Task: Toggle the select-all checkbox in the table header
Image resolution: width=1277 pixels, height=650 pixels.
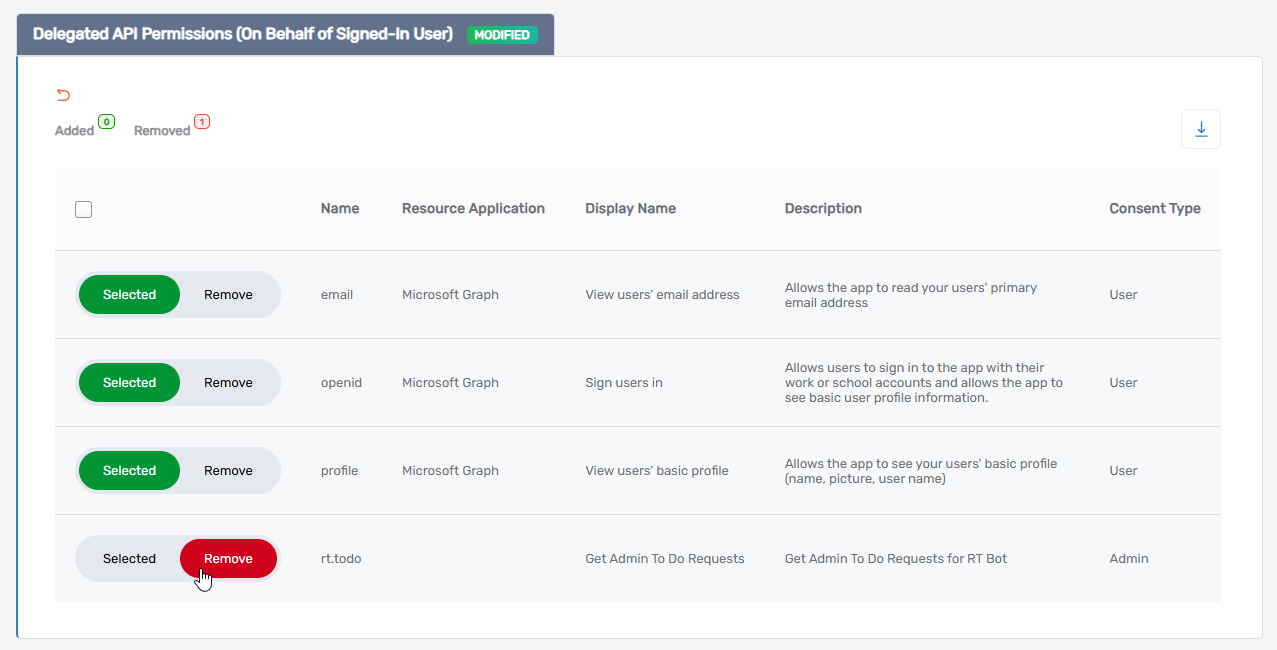Action: pos(83,209)
